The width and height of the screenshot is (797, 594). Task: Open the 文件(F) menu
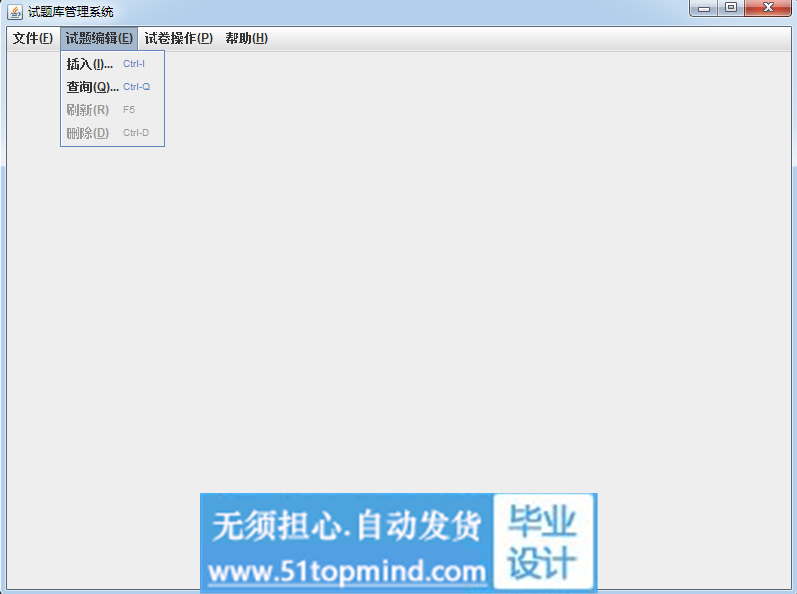tap(33, 39)
